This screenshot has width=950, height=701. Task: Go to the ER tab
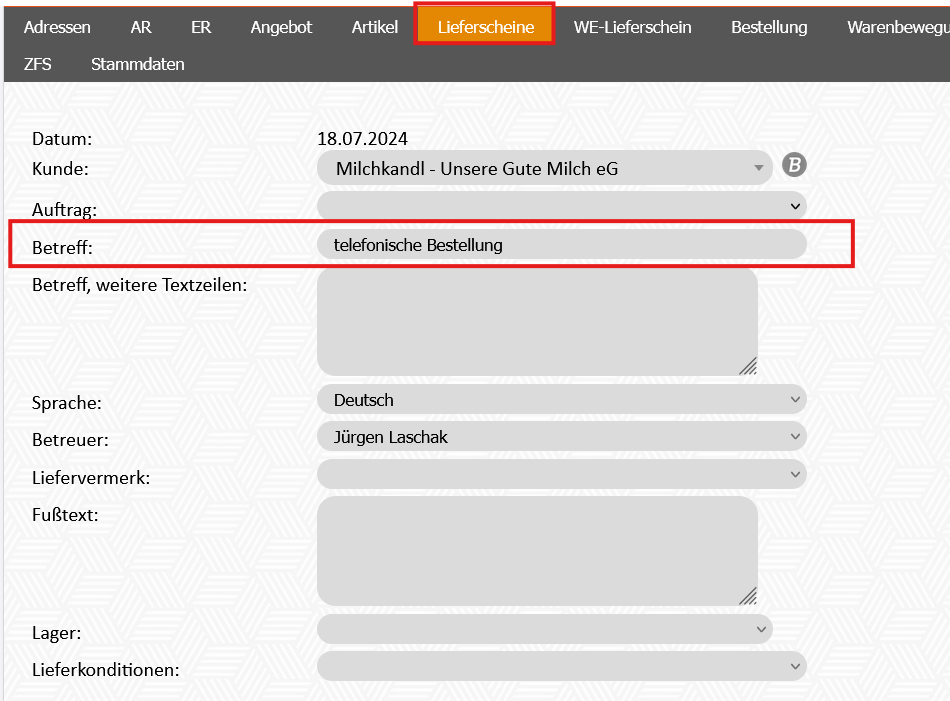[201, 27]
